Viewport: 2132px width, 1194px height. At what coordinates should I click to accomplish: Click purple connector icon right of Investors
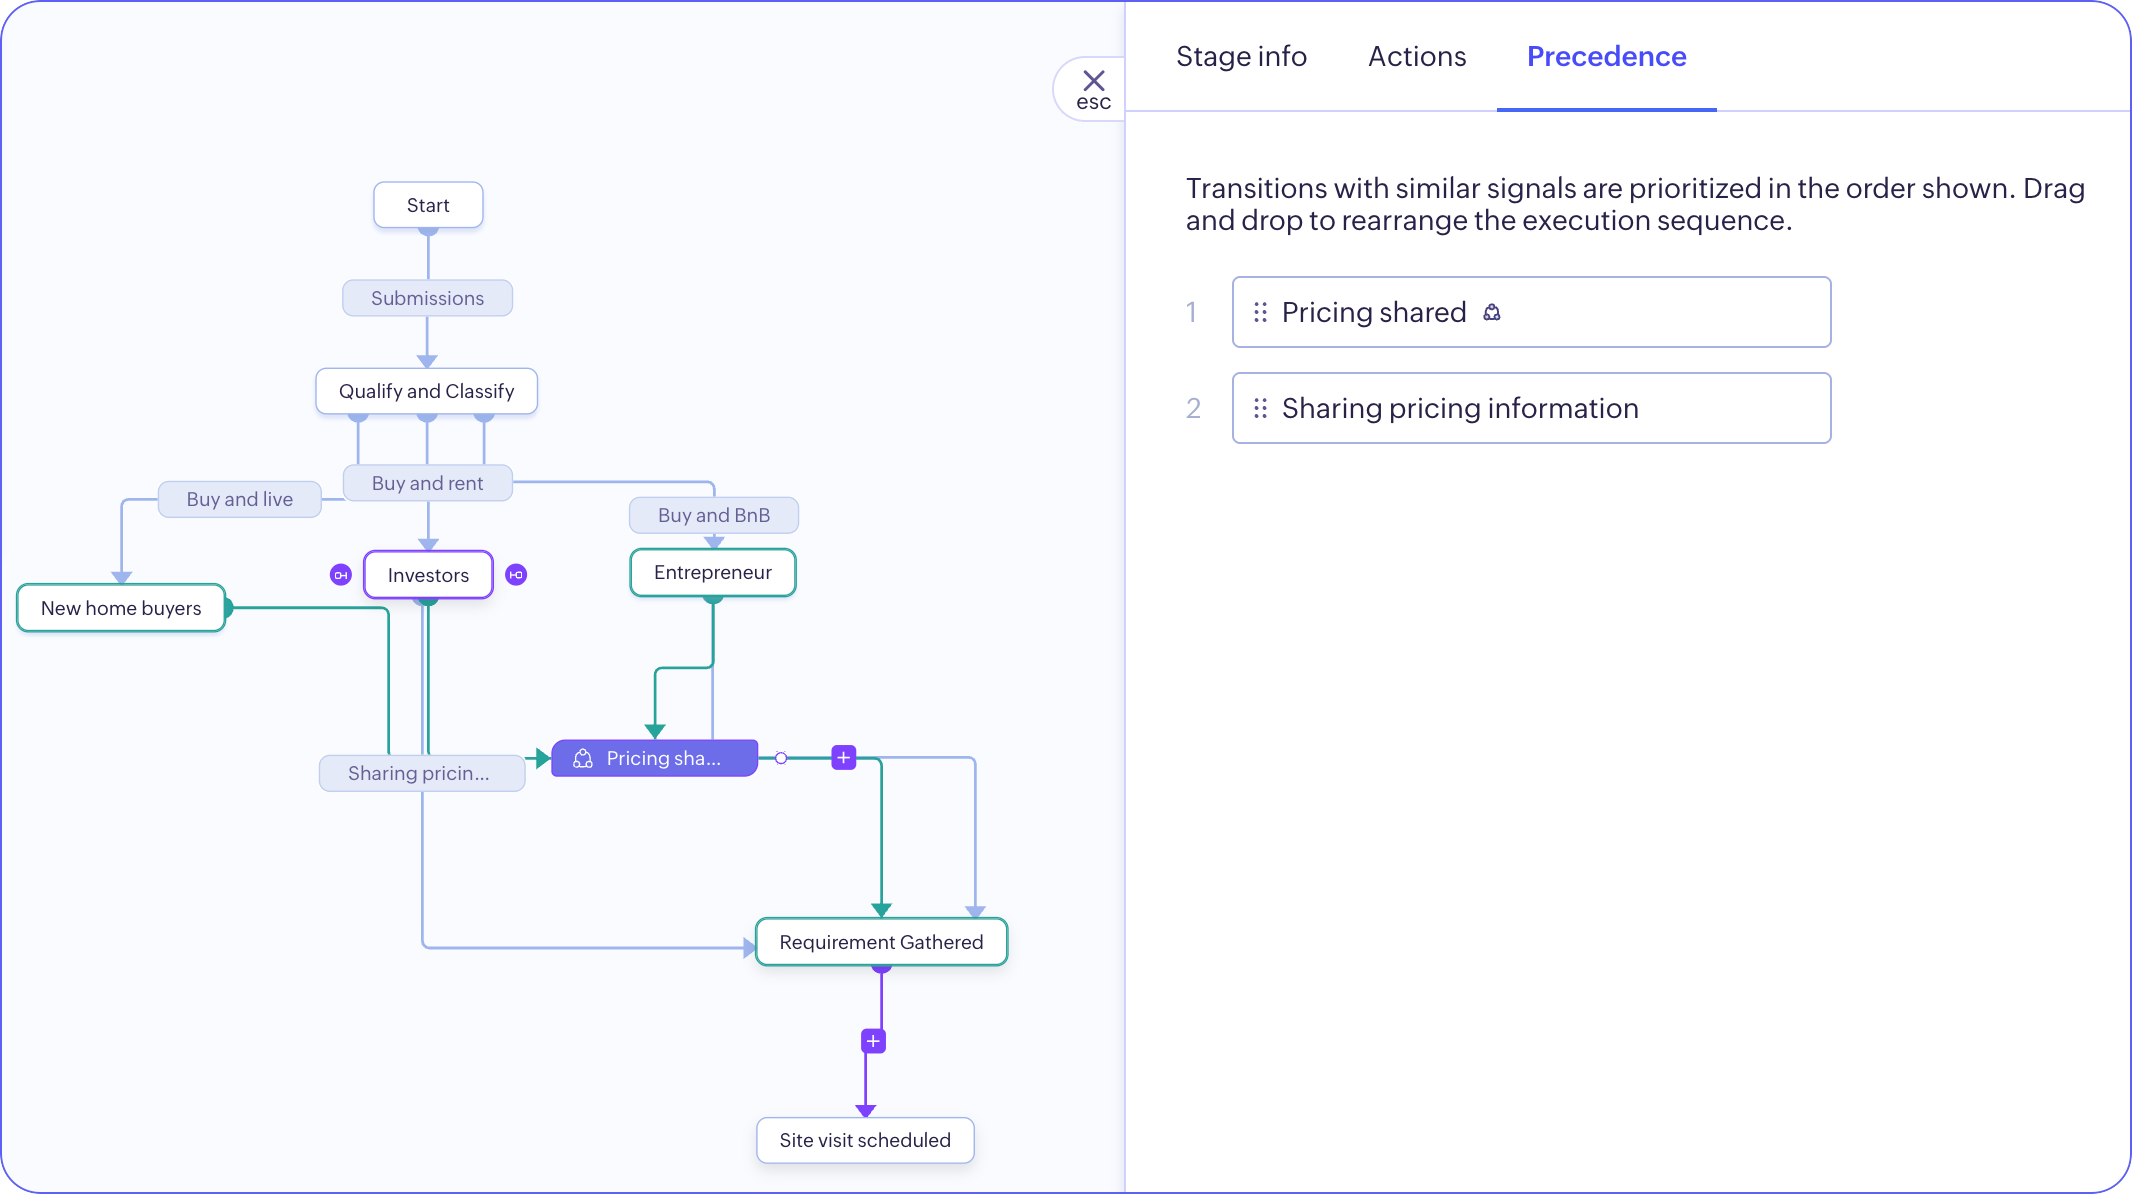pyautogui.click(x=516, y=575)
